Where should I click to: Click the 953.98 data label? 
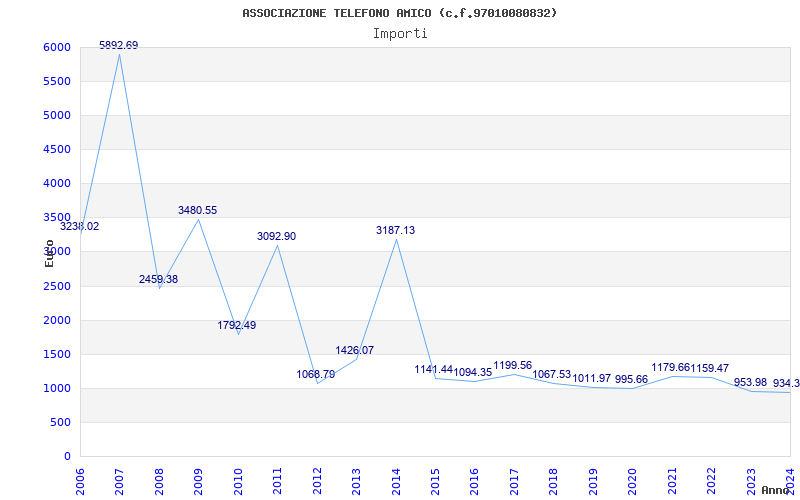pos(751,383)
